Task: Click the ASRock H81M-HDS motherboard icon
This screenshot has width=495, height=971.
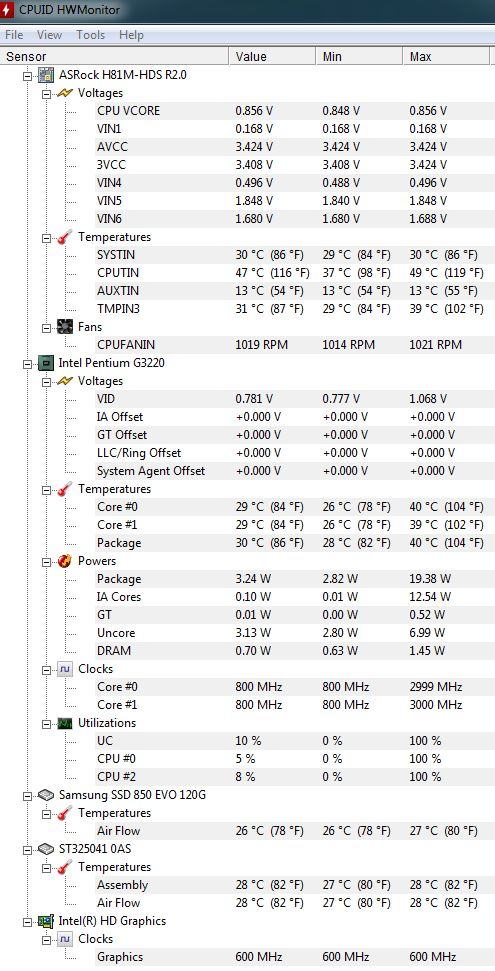Action: pos(46,76)
